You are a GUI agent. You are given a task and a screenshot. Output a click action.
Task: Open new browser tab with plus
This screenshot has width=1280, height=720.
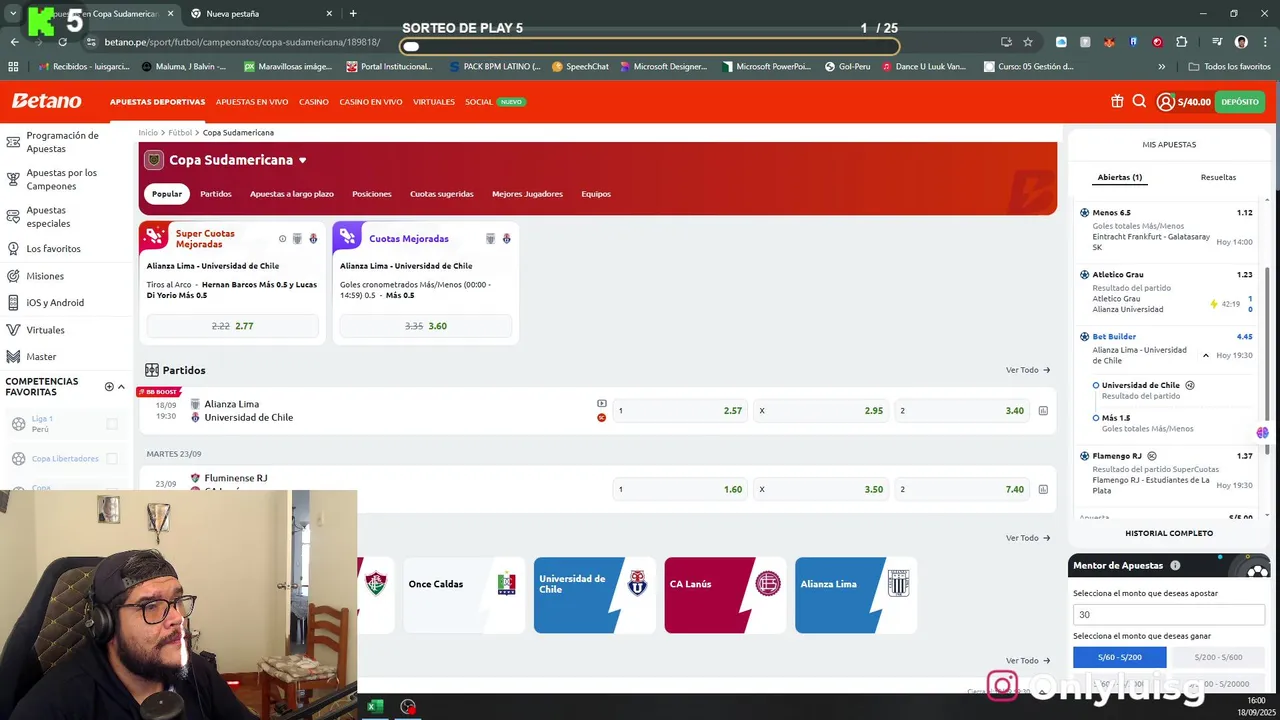point(353,13)
